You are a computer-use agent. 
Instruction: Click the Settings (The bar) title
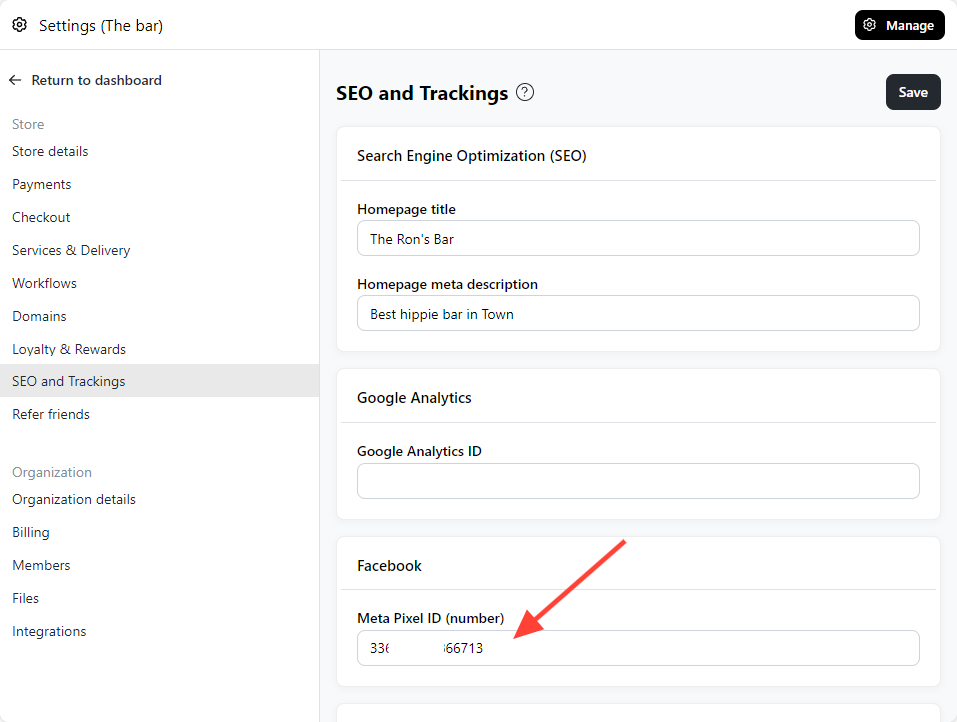point(101,26)
